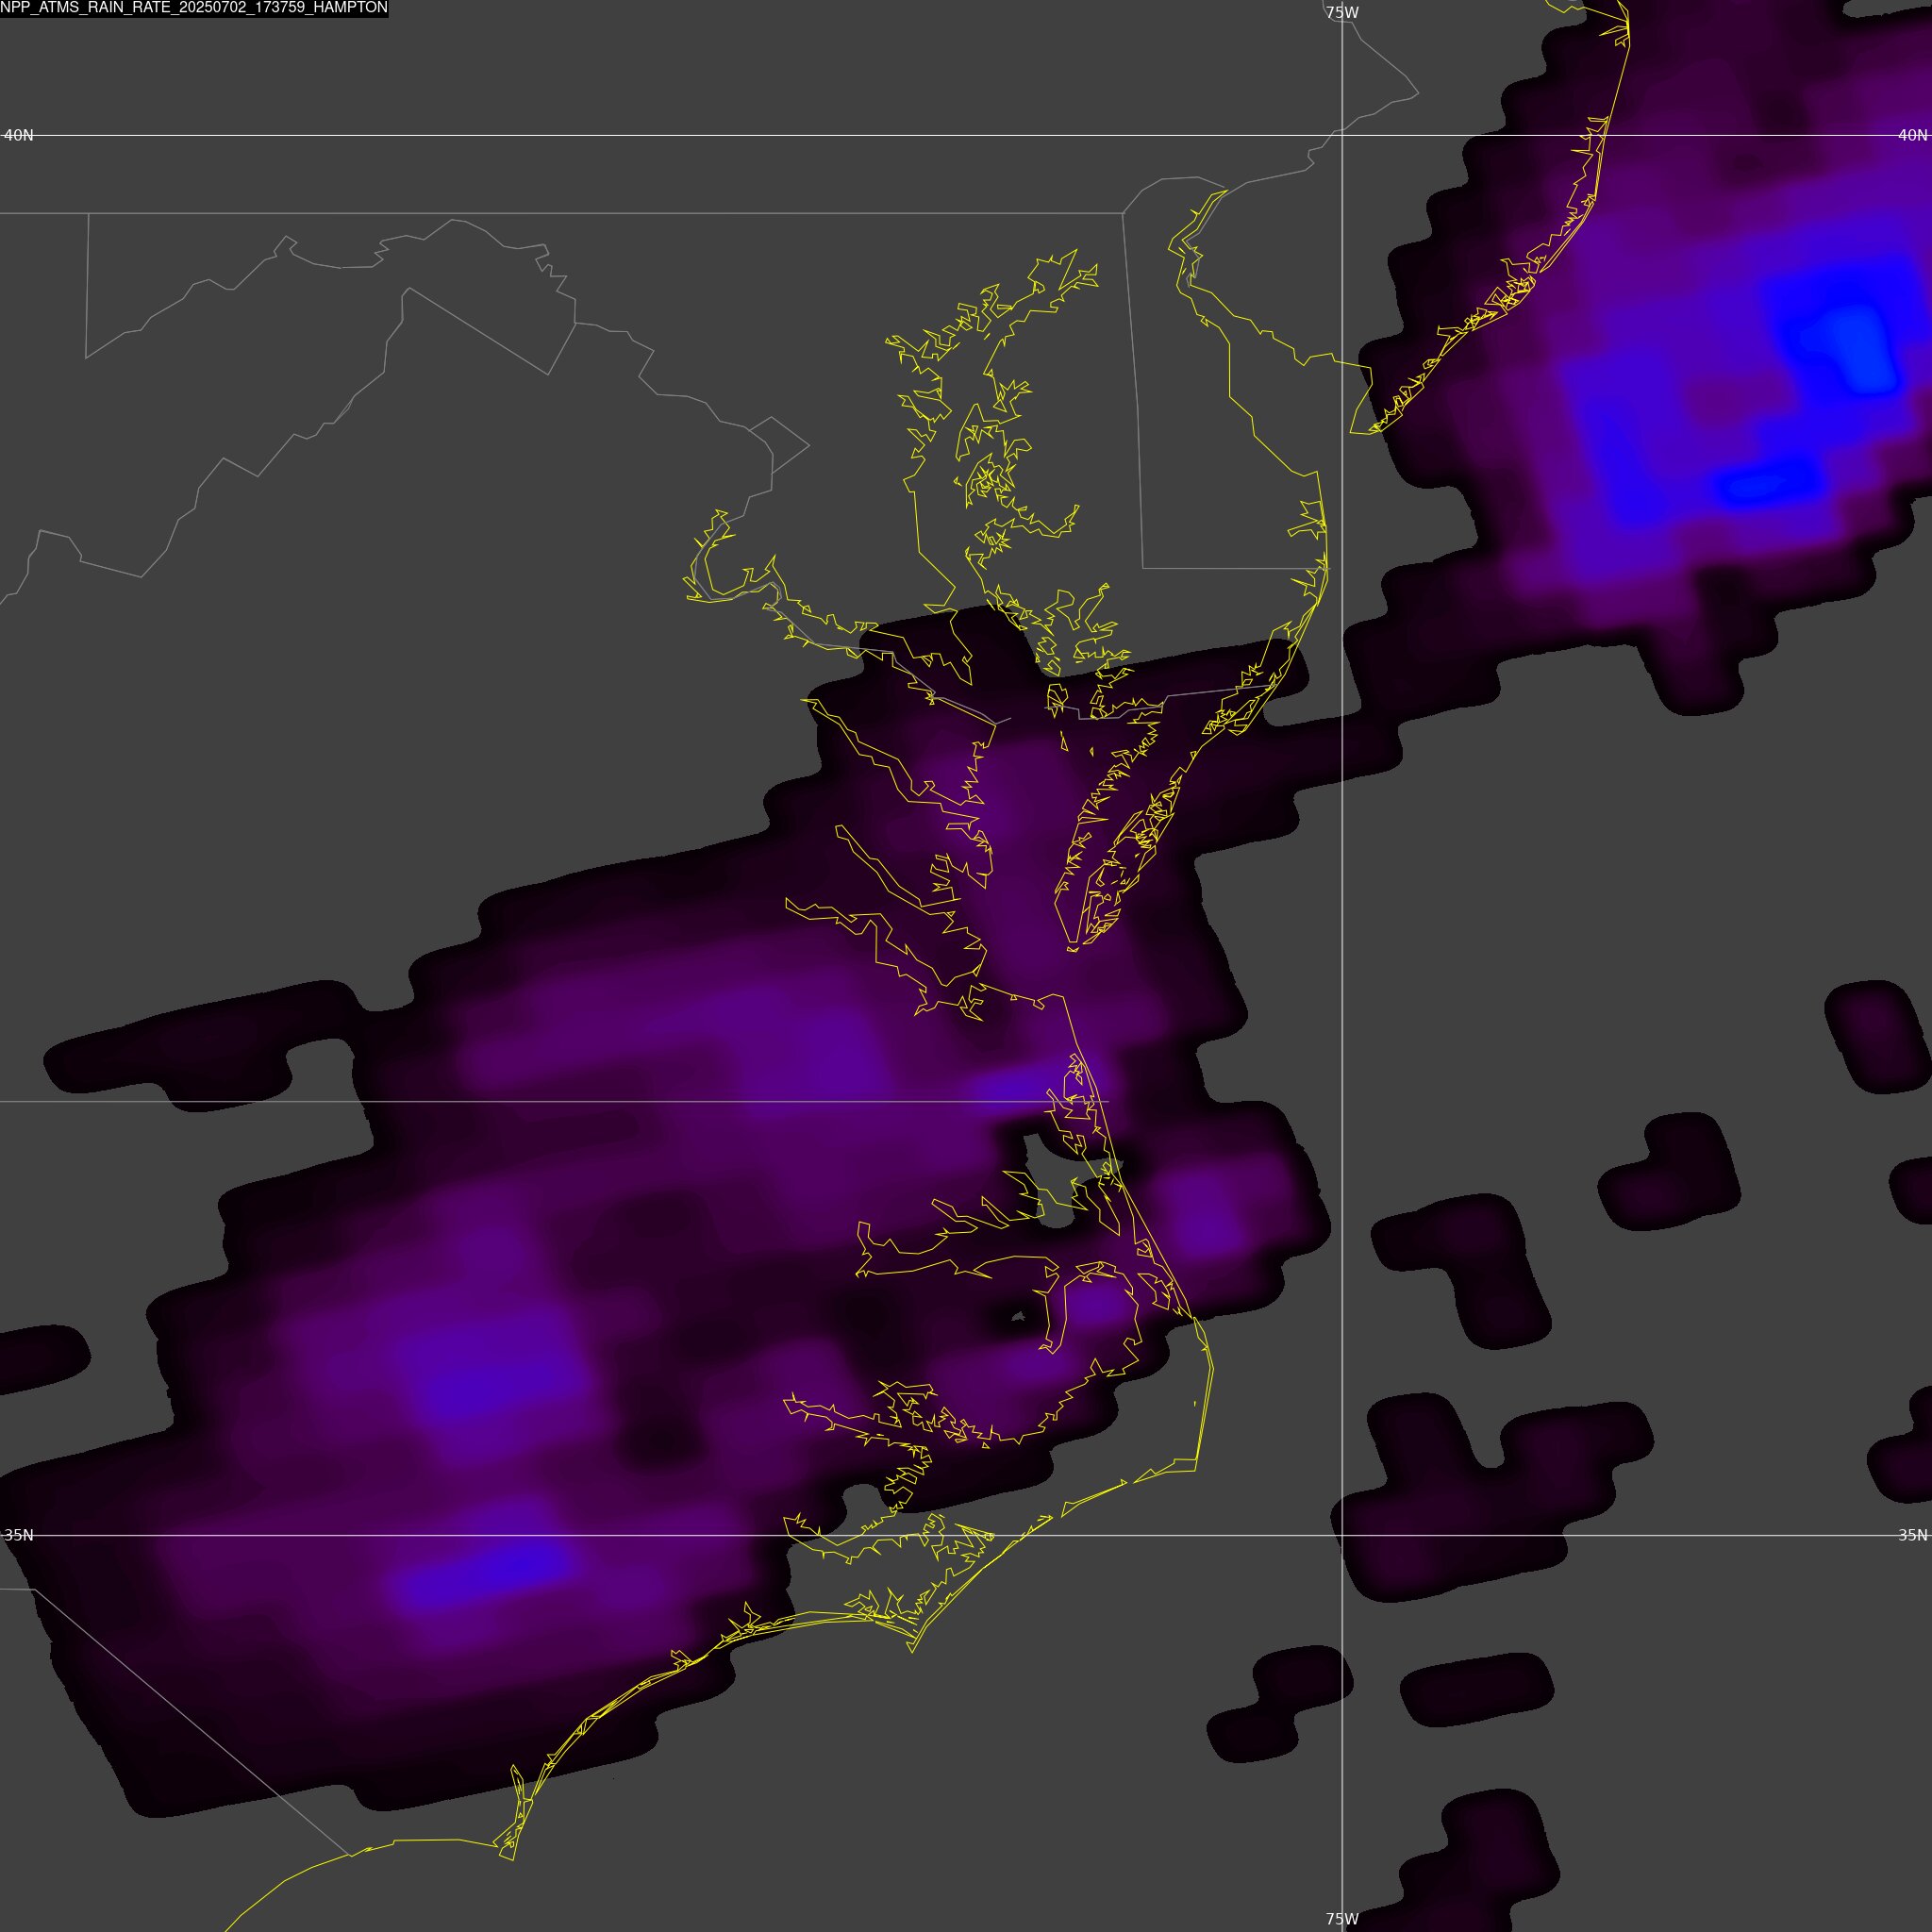Screen dimensions: 1932x1932
Task: Click the bottom 75W longitude label
Action: [x=1342, y=1919]
